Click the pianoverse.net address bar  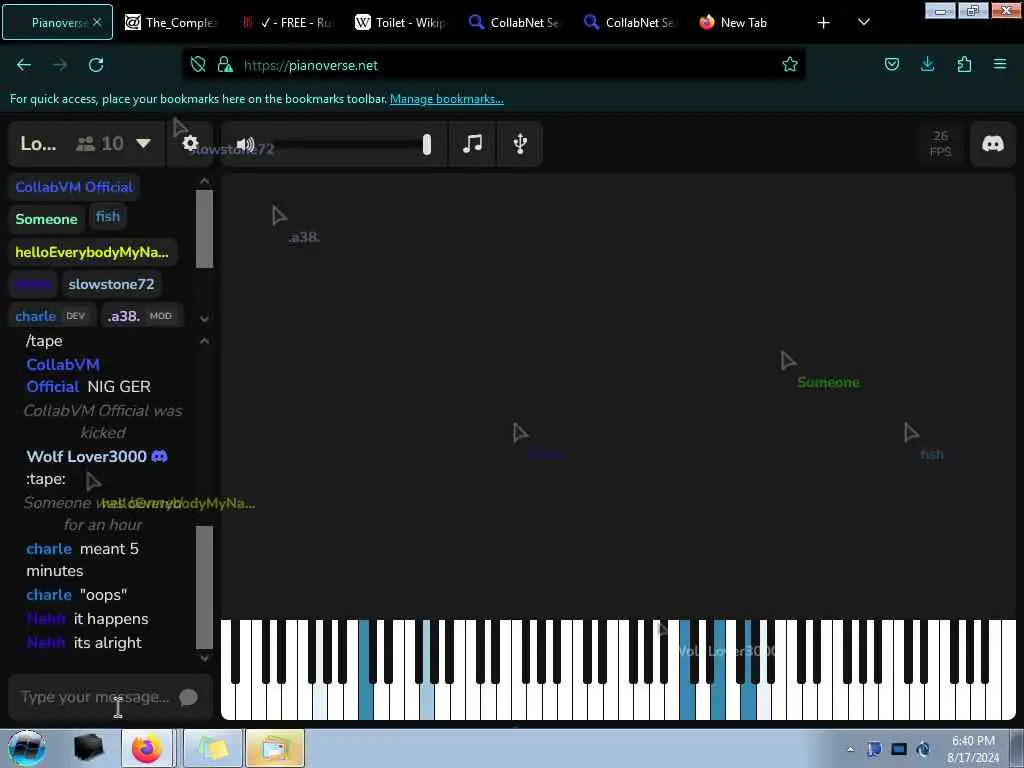point(493,65)
